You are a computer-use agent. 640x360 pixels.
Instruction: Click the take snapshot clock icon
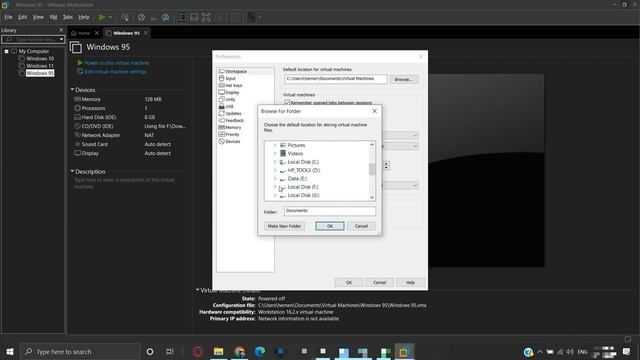point(141,17)
